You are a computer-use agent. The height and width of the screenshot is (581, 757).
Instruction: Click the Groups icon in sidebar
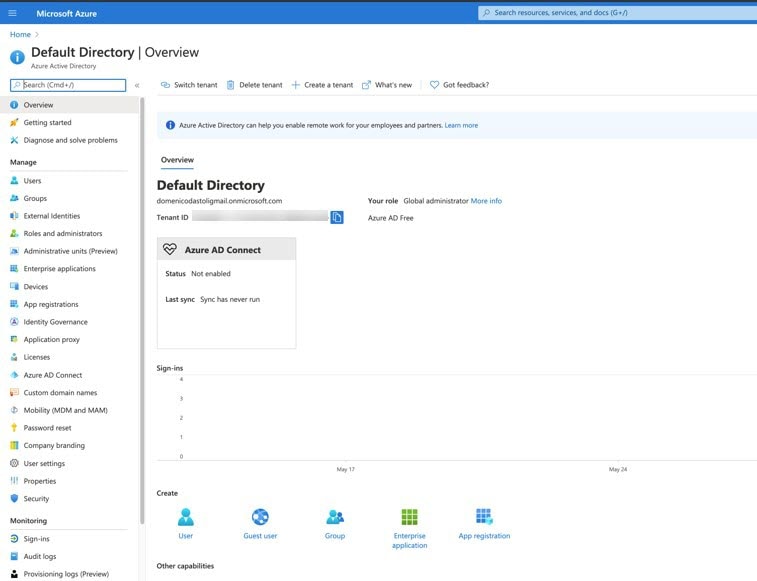pos(14,198)
